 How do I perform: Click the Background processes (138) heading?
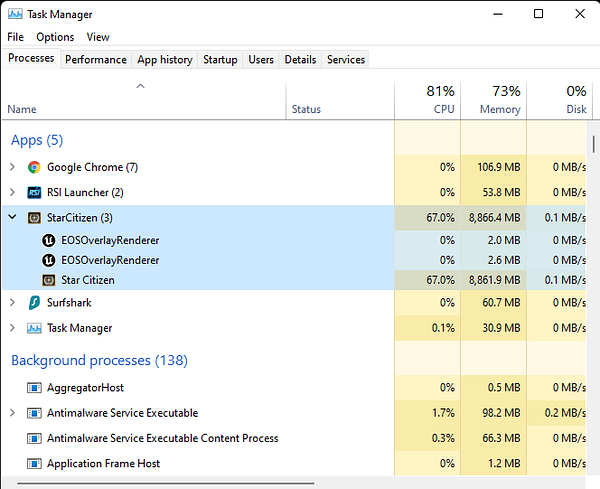pyautogui.click(x=99, y=360)
